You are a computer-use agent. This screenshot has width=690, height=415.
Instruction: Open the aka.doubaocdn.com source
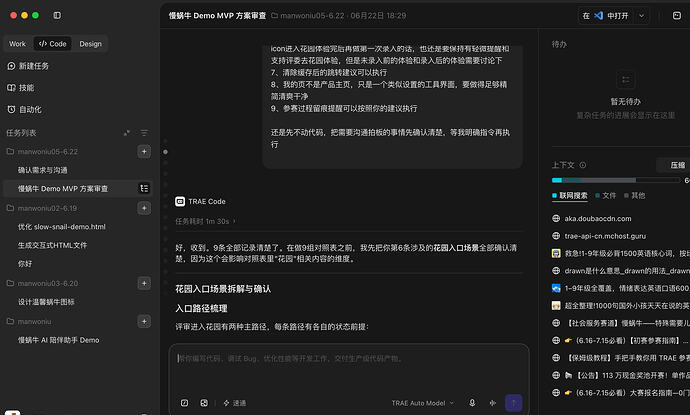point(592,218)
